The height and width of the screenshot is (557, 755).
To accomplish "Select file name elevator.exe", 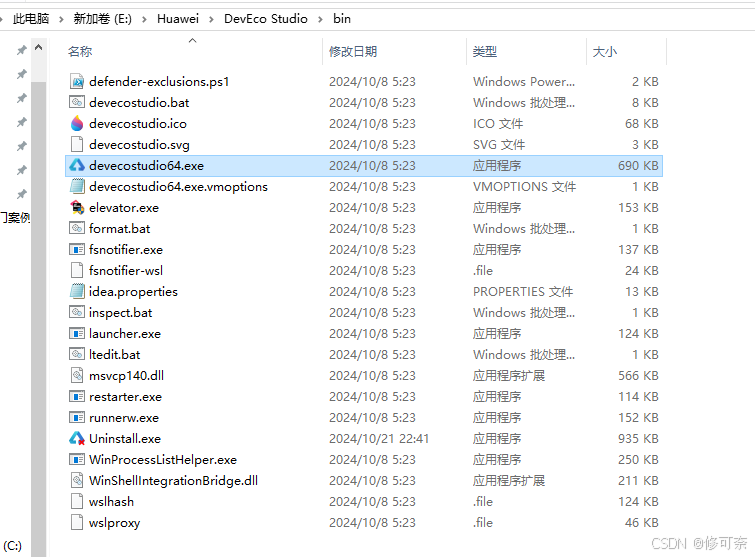I will [x=124, y=207].
